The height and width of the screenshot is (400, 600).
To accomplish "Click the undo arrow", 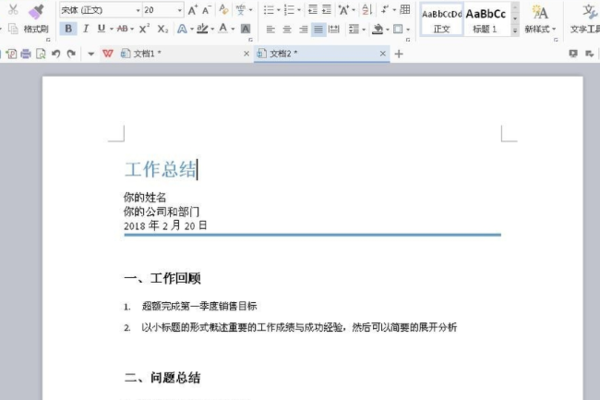I will click(56, 54).
